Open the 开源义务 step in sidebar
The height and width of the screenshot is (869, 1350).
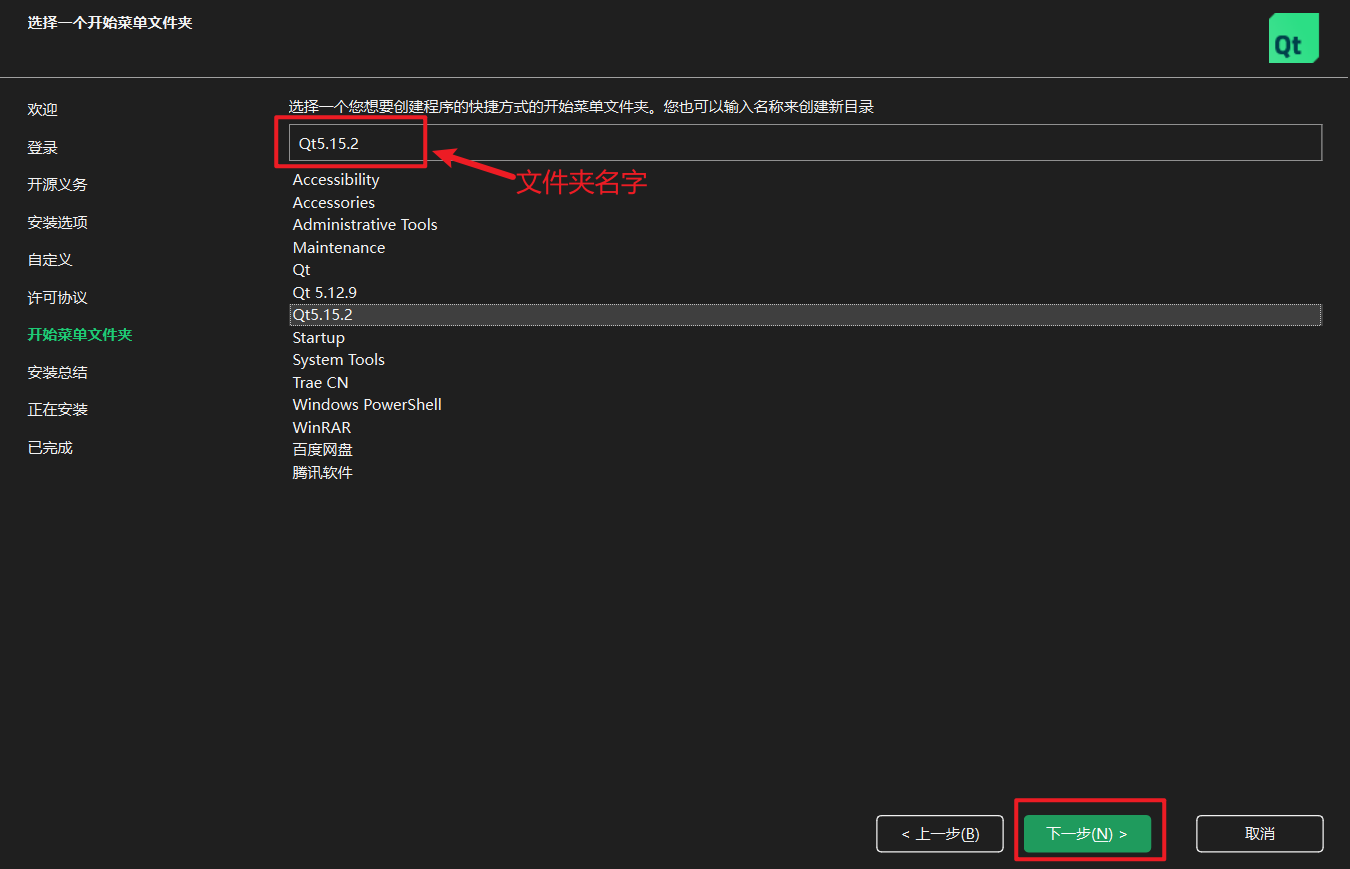pos(58,185)
